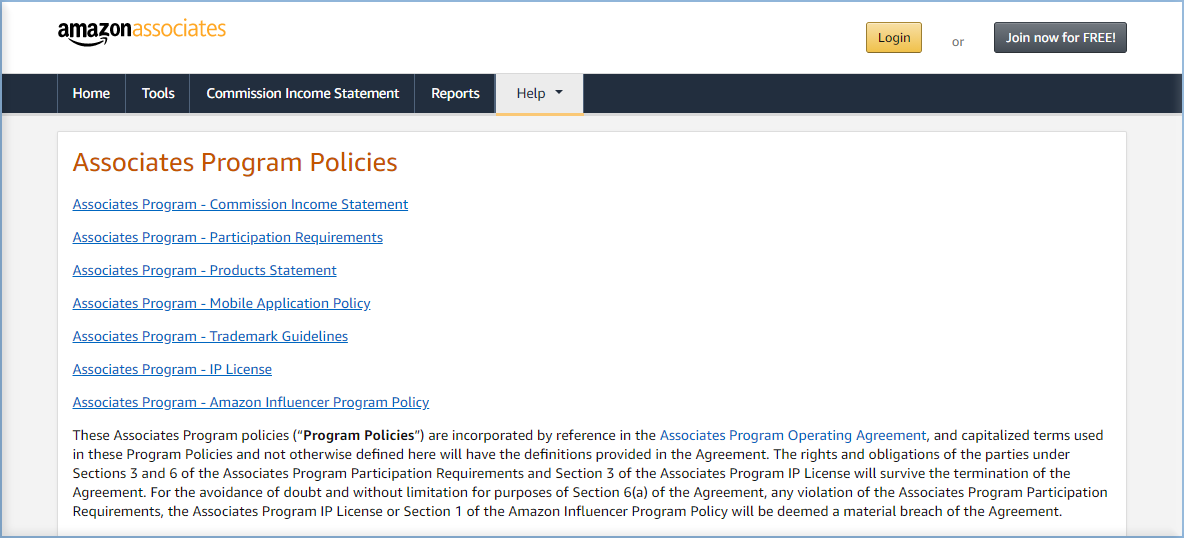
Task: Open the Home nav tab
Action: (x=91, y=94)
